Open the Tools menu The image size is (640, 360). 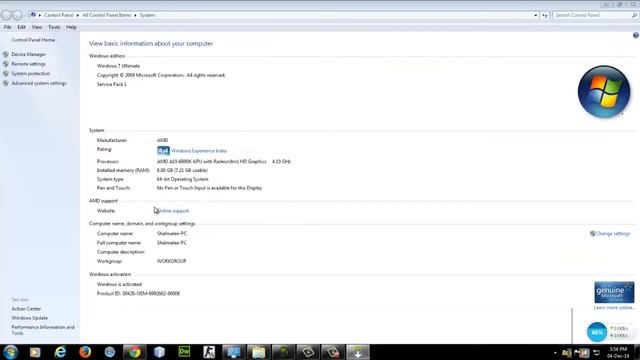point(54,27)
